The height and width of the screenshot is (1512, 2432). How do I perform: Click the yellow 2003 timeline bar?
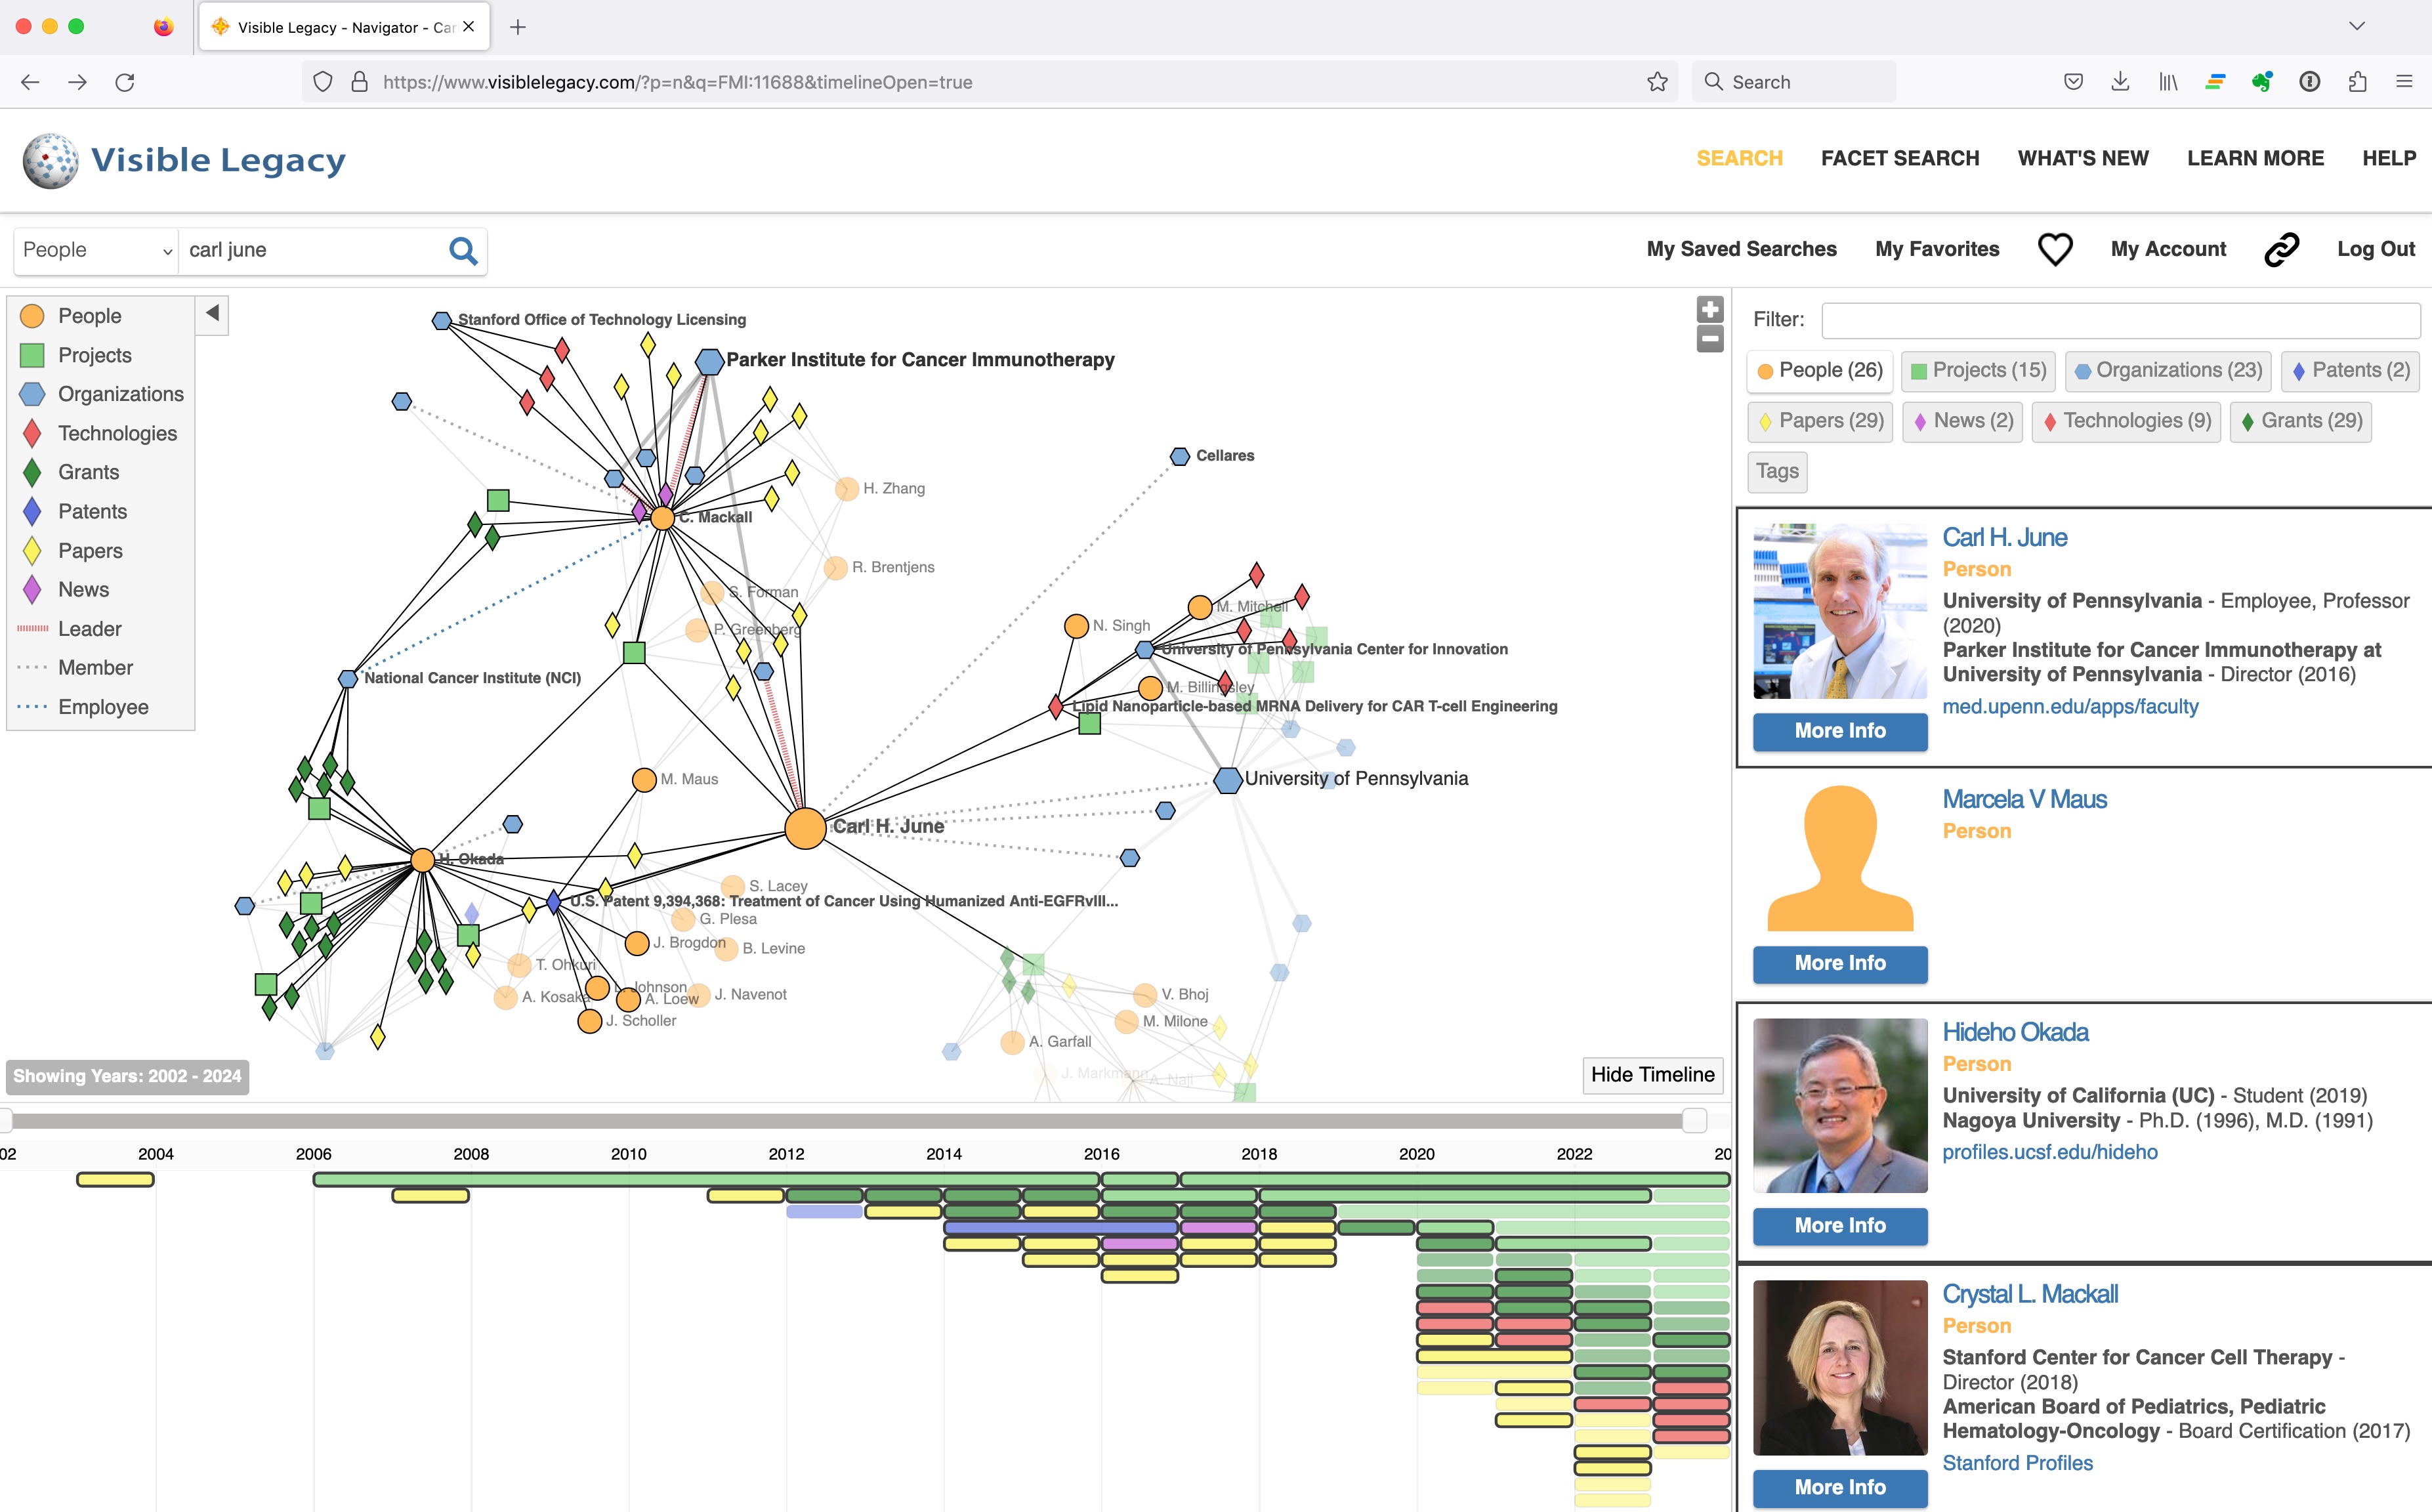tap(115, 1180)
